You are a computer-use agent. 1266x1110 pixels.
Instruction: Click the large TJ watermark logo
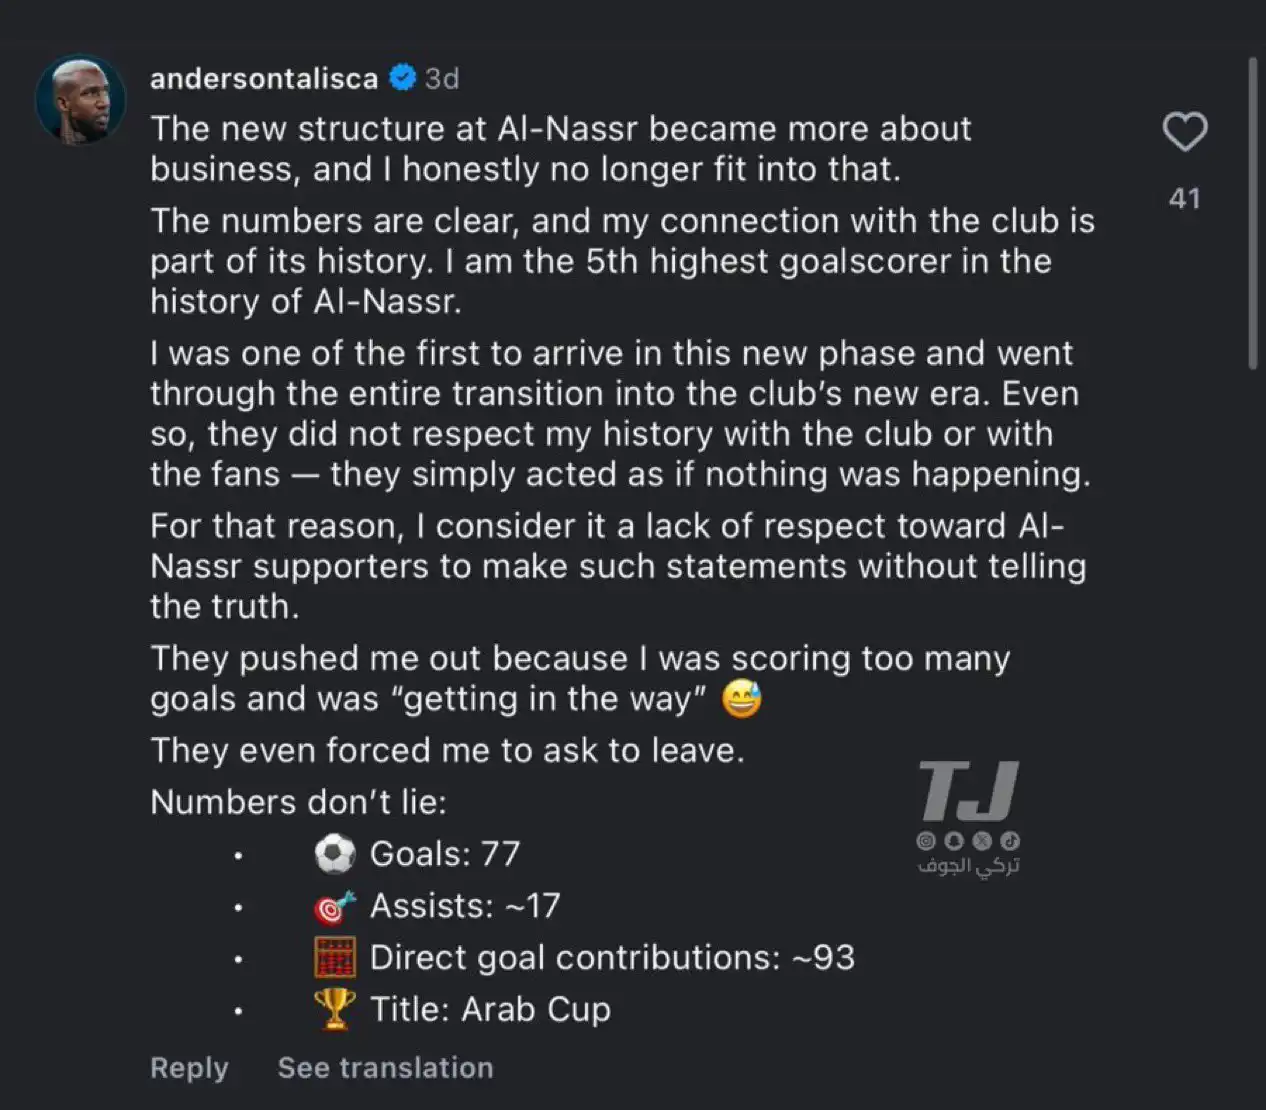pyautogui.click(x=968, y=790)
